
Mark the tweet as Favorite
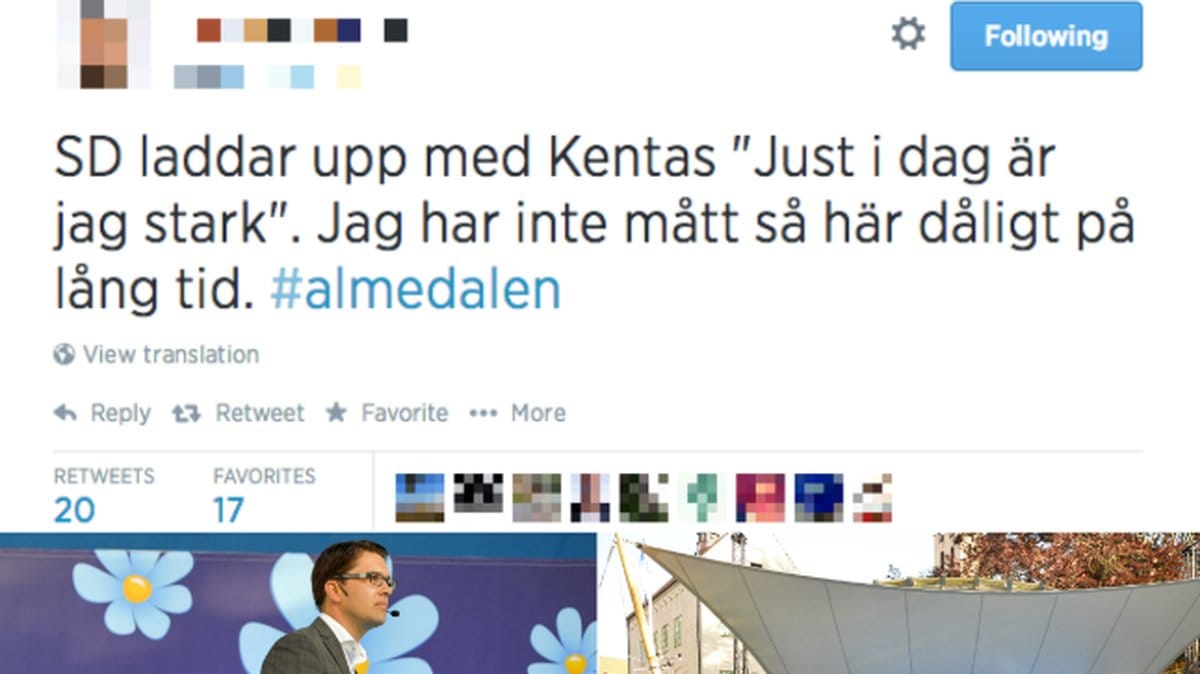click(387, 413)
